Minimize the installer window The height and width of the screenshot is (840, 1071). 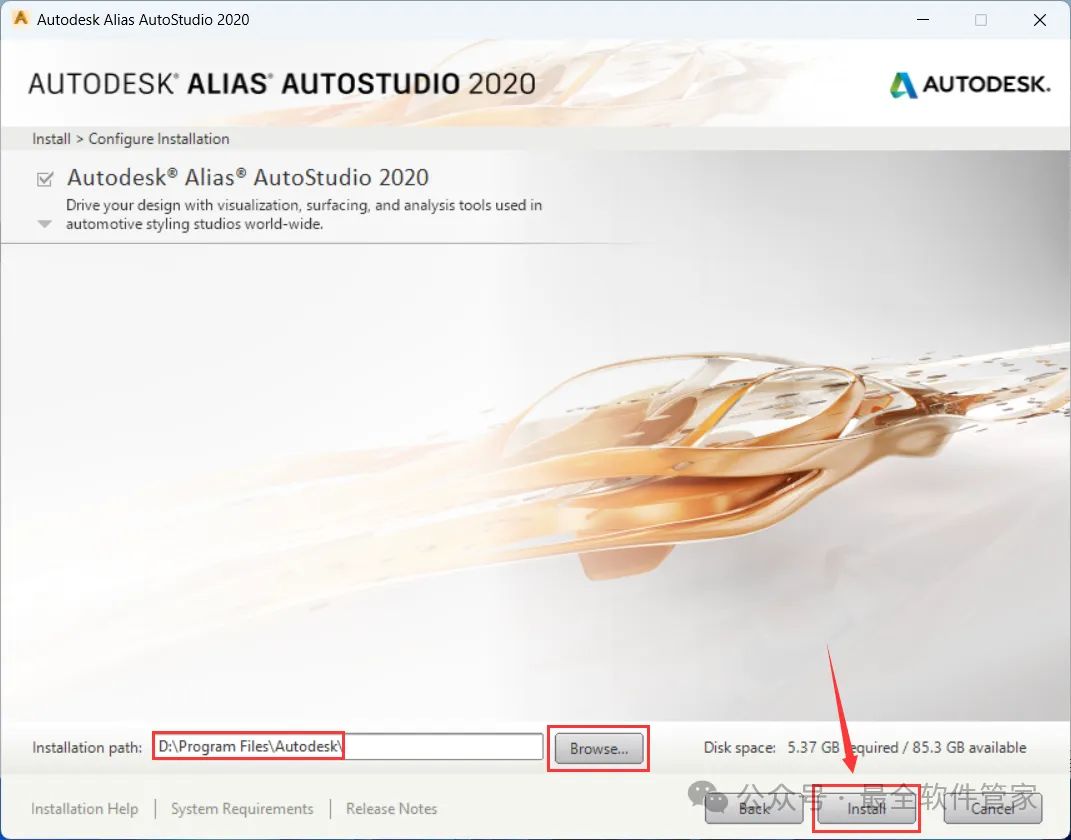(x=923, y=20)
